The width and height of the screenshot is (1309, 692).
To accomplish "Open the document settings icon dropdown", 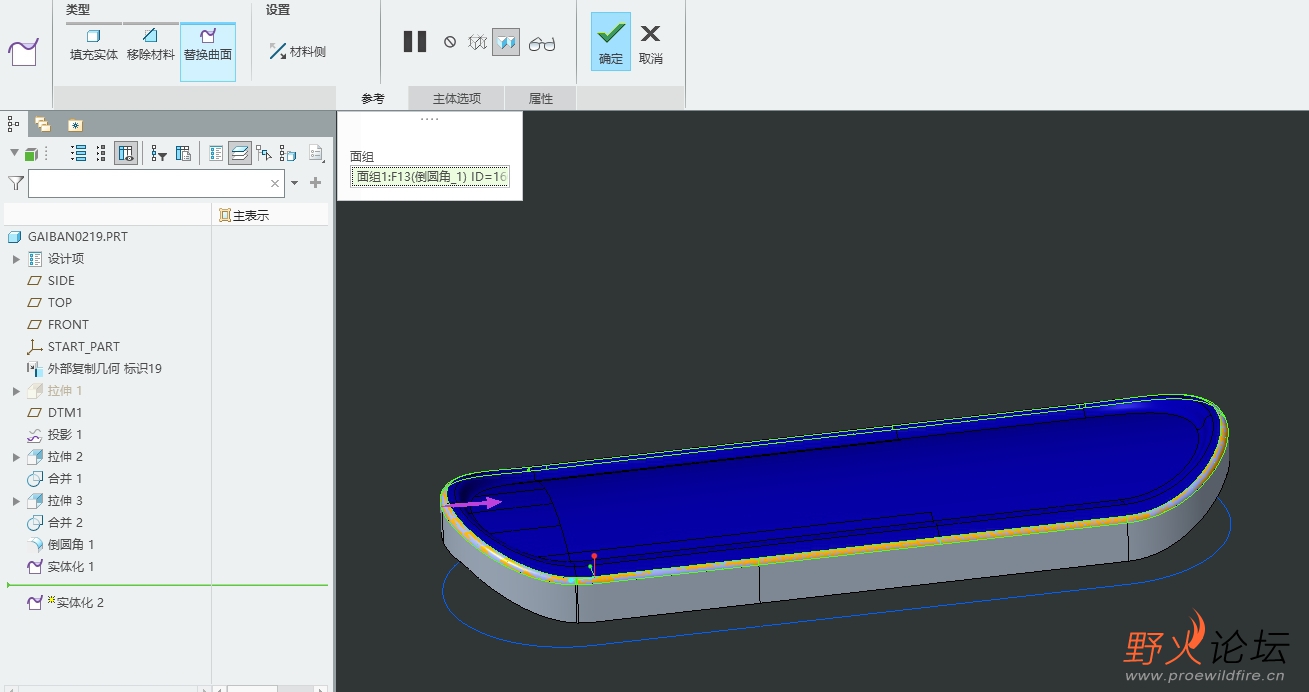I will coord(317,153).
